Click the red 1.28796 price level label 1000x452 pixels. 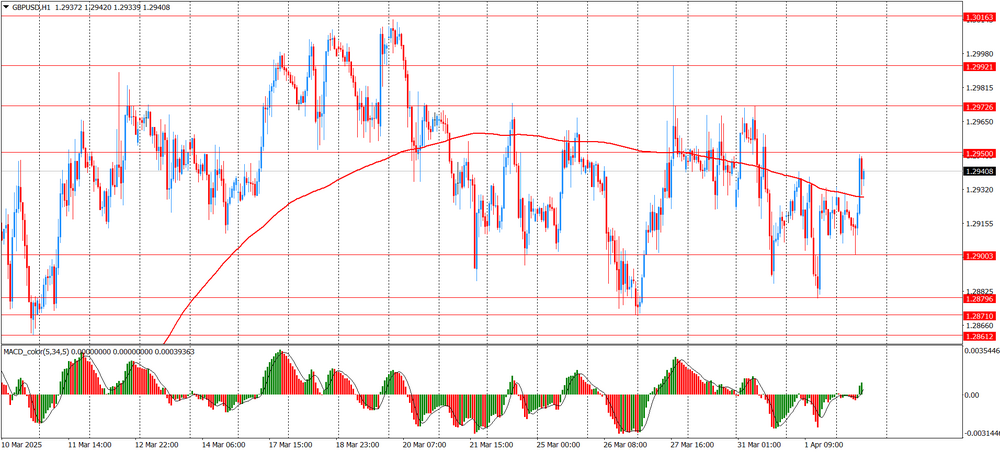coord(979,298)
